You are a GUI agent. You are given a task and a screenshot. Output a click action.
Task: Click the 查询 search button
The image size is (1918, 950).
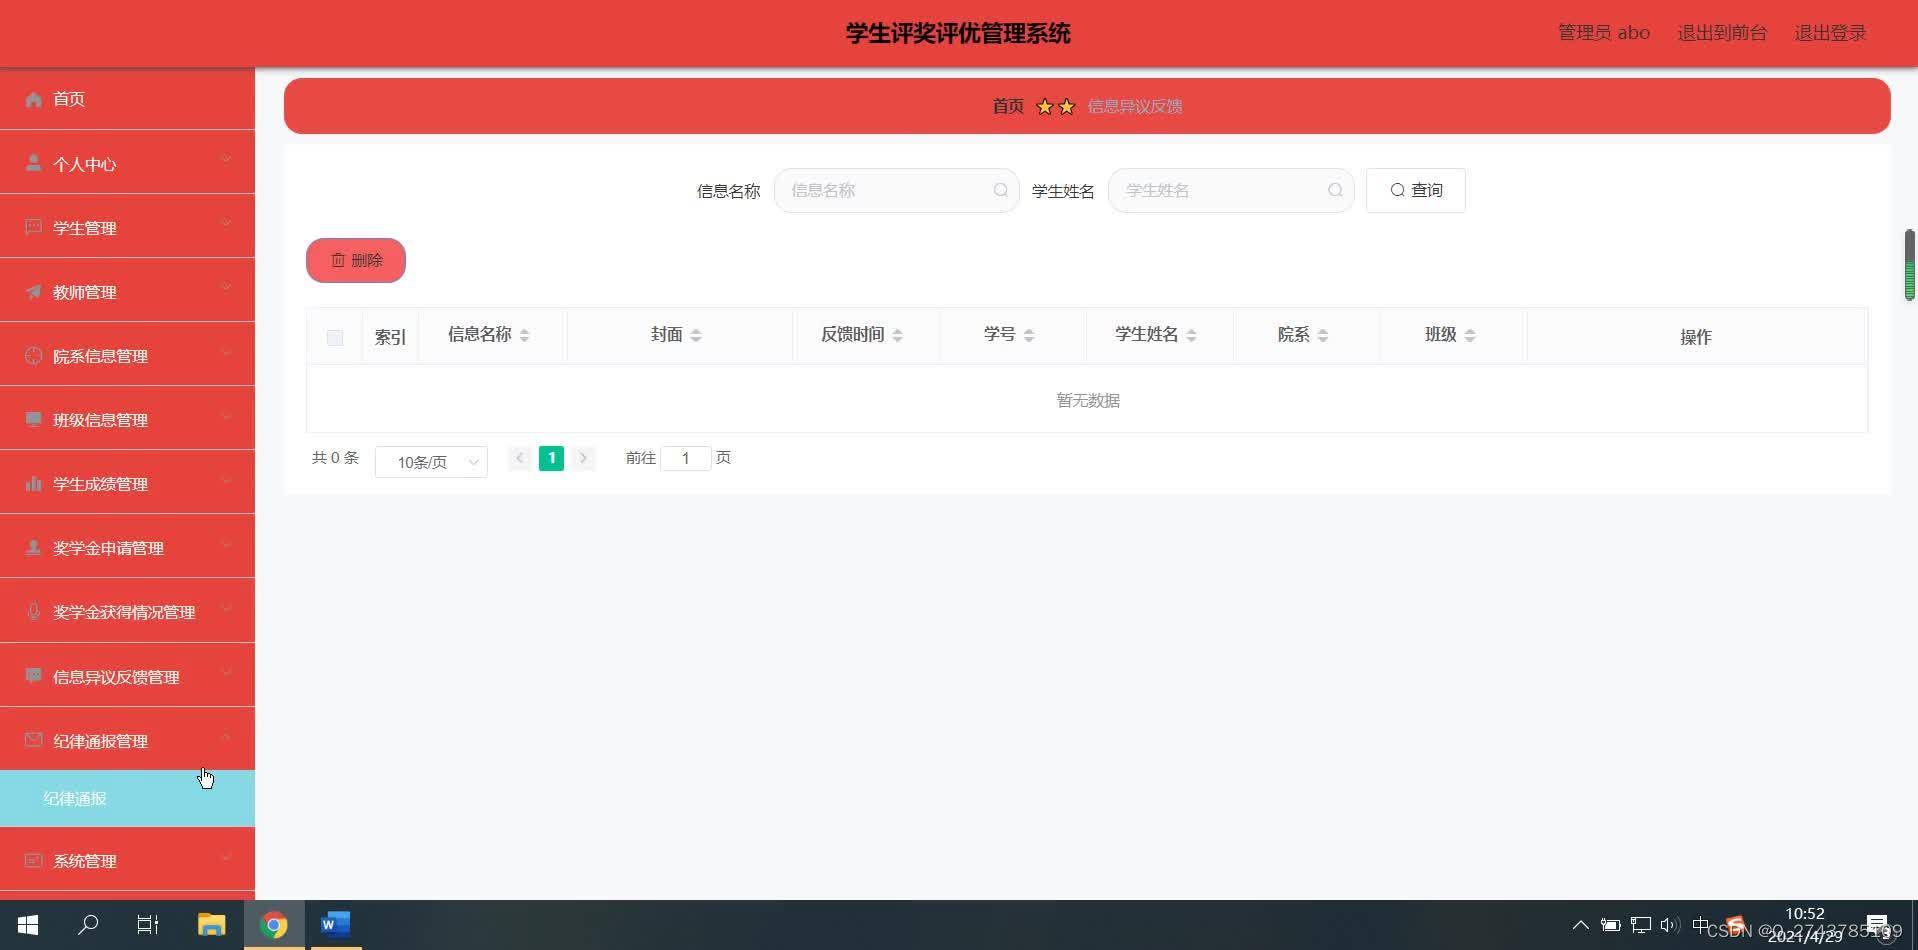tap(1415, 190)
